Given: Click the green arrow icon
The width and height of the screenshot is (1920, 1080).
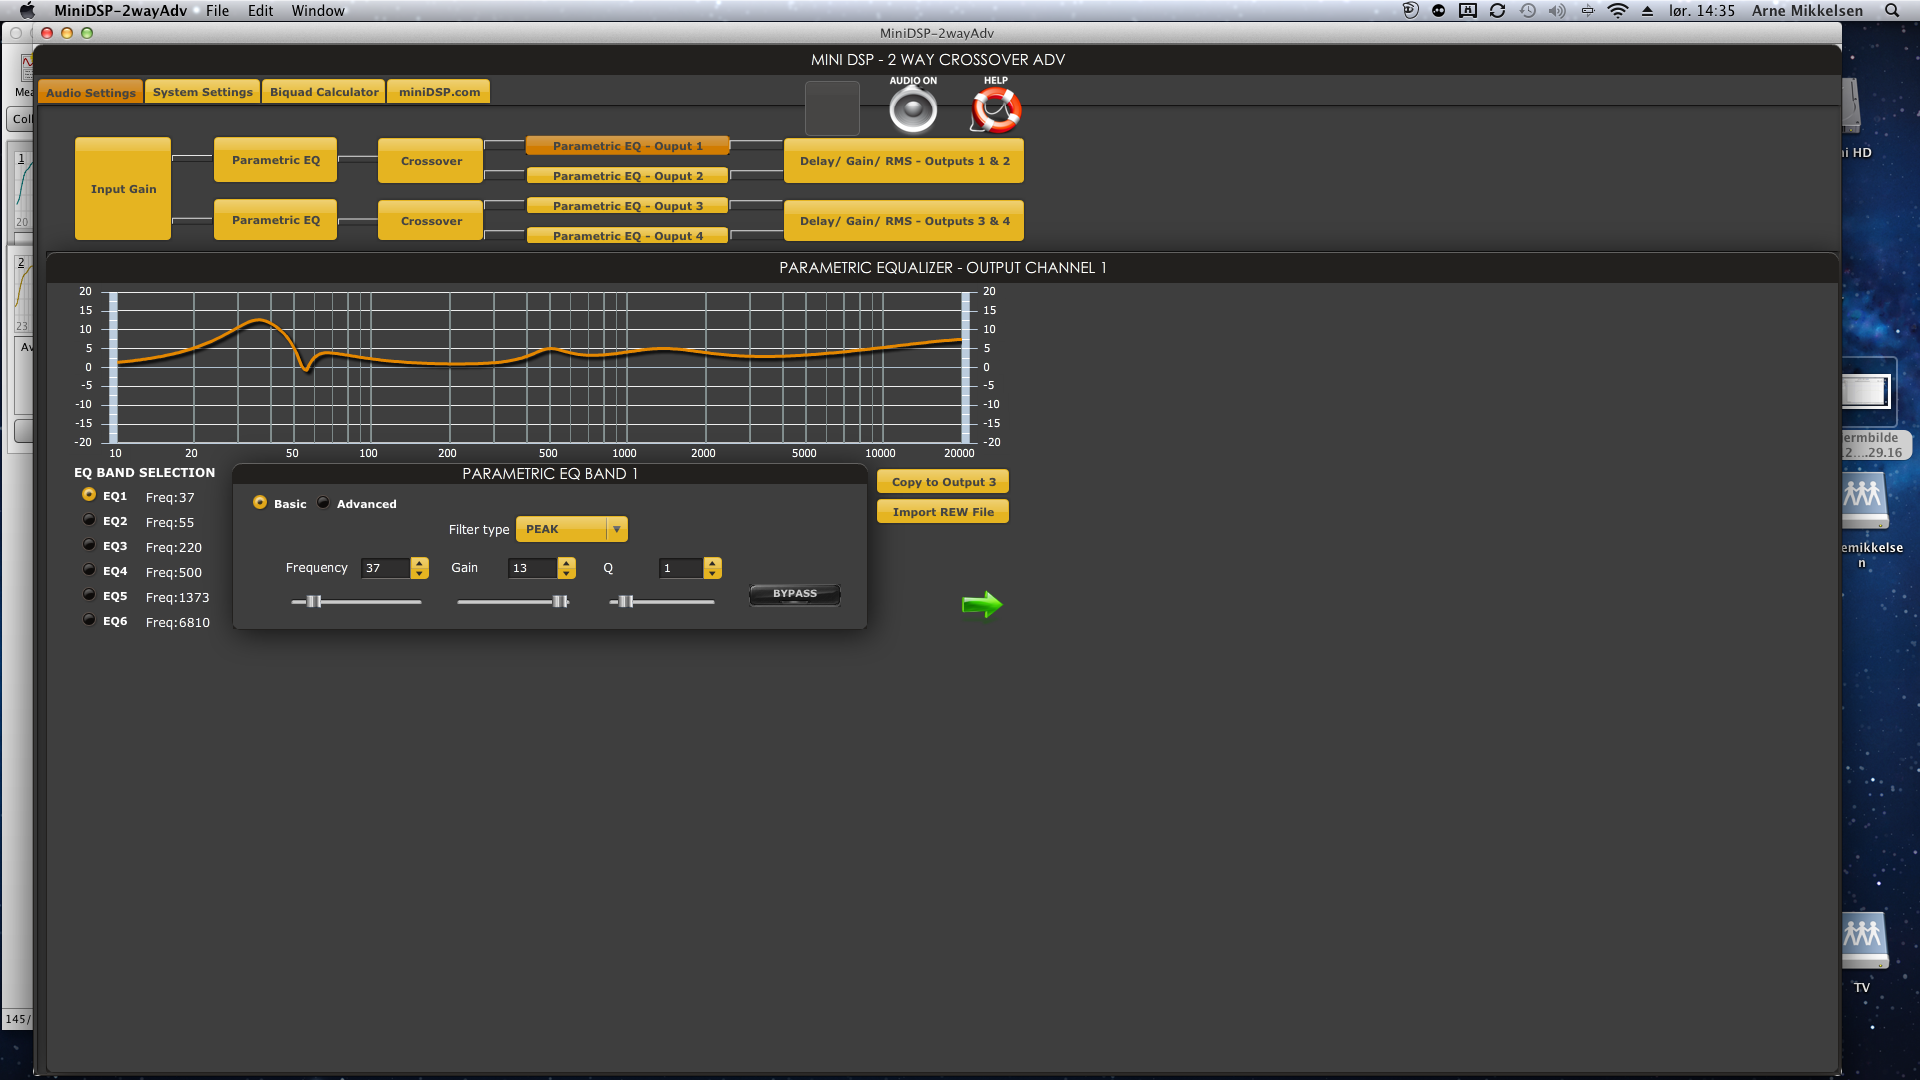Looking at the screenshot, I should (x=982, y=604).
